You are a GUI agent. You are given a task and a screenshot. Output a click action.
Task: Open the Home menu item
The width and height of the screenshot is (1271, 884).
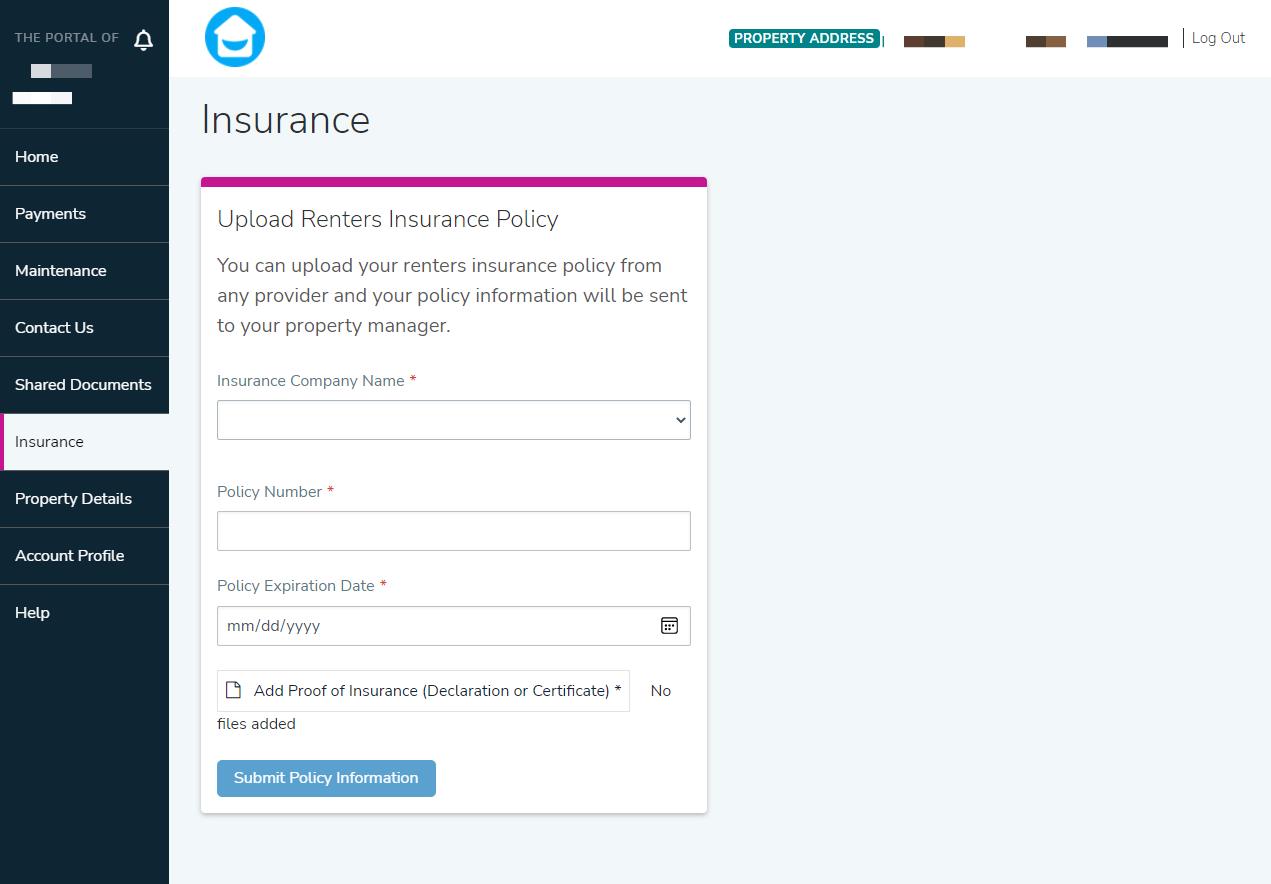point(37,157)
